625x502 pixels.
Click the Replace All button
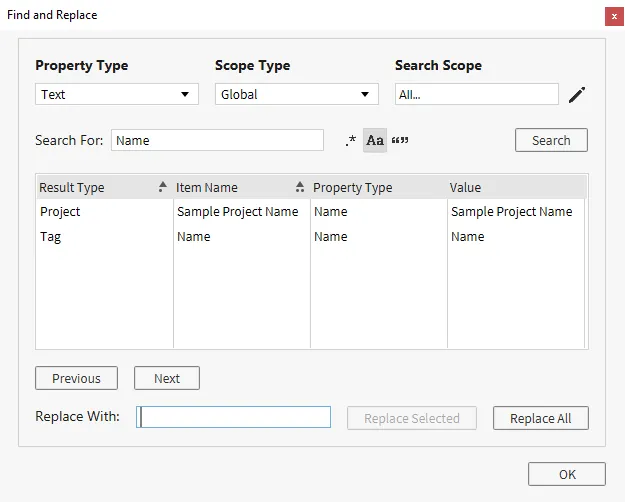540,418
